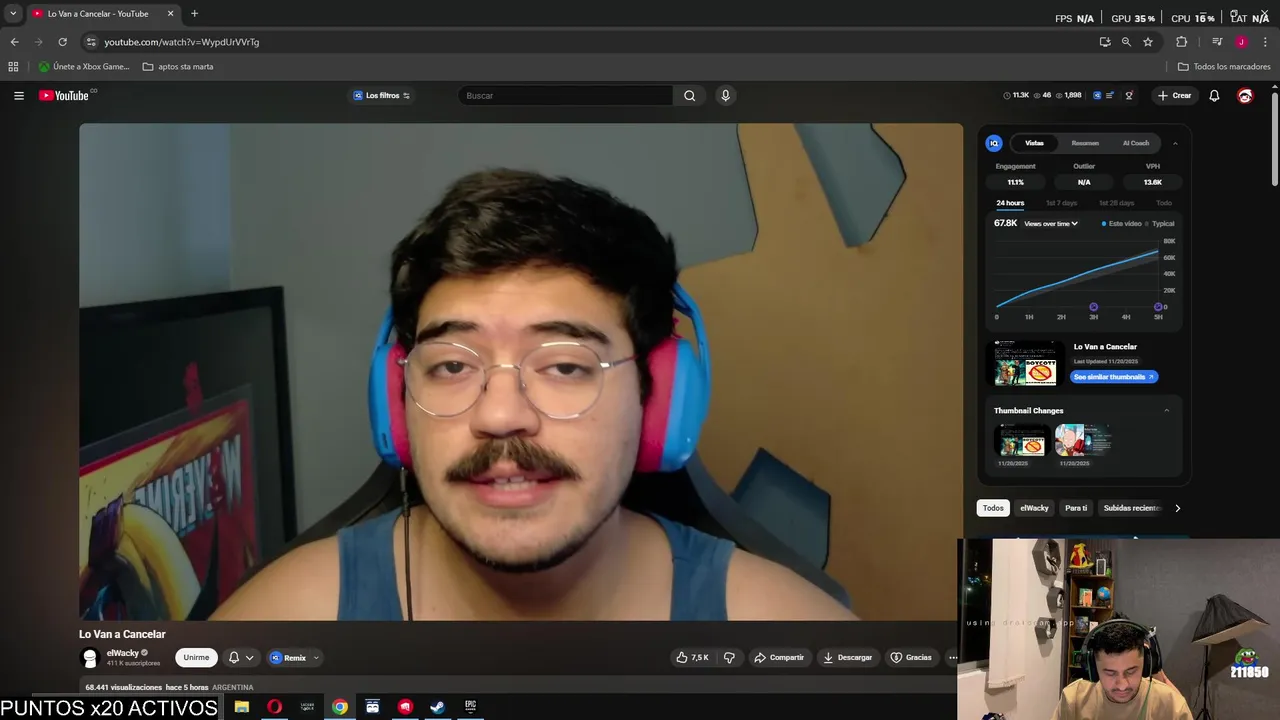The width and height of the screenshot is (1280, 720).
Task: Click the blue IQ badge in the stats panel
Action: (x=994, y=143)
